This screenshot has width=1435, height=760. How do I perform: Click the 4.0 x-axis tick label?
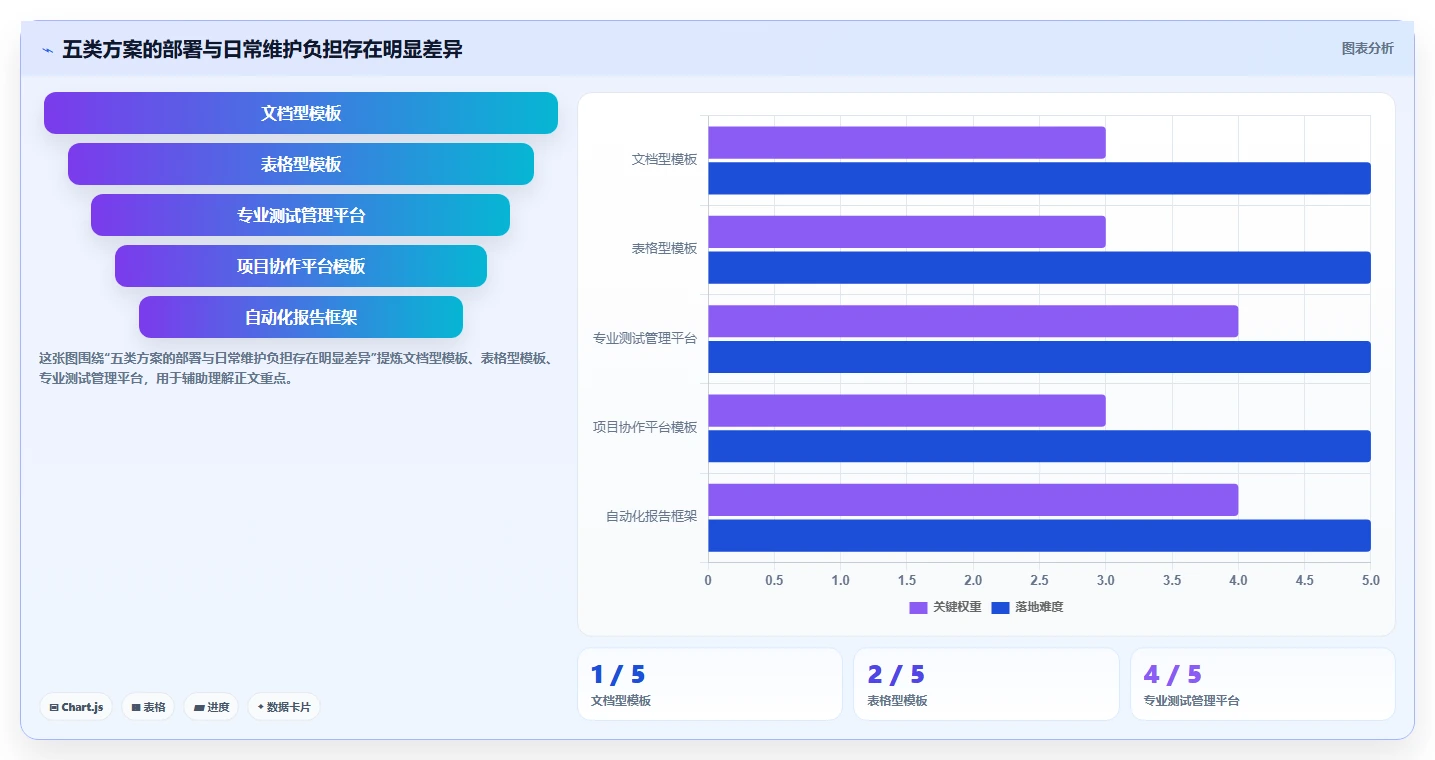coord(1238,580)
